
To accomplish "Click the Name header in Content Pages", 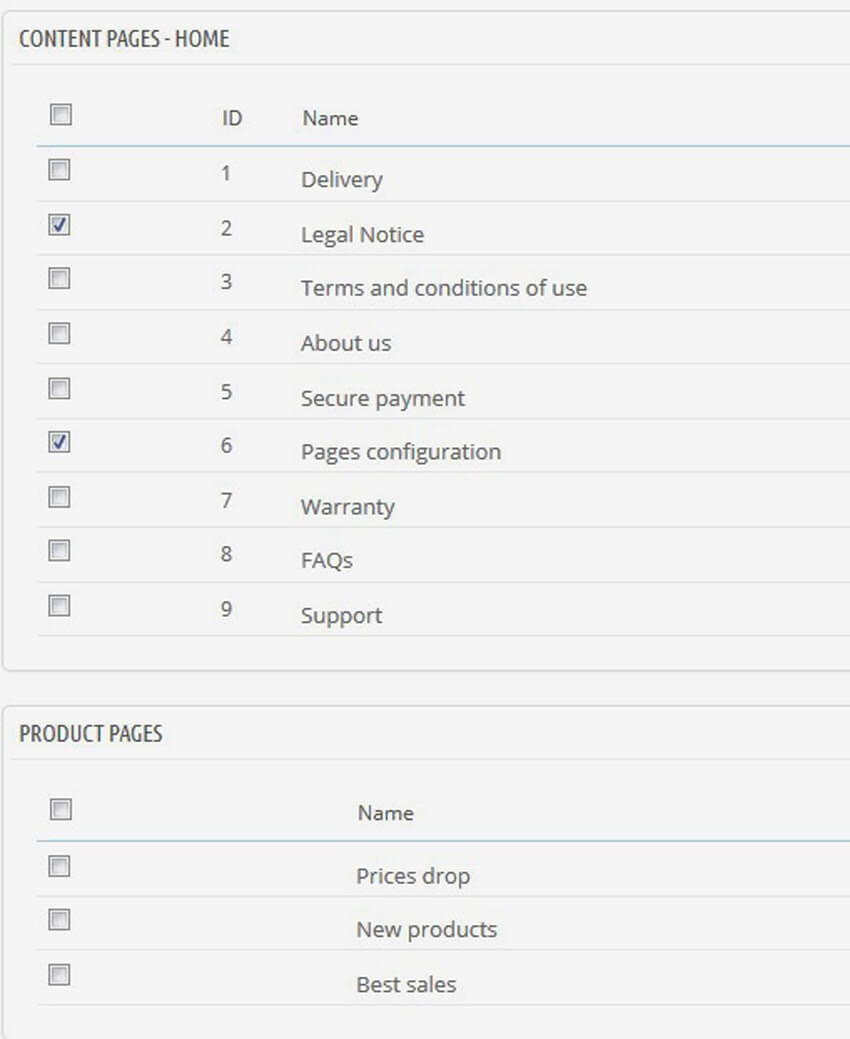I will [x=330, y=118].
